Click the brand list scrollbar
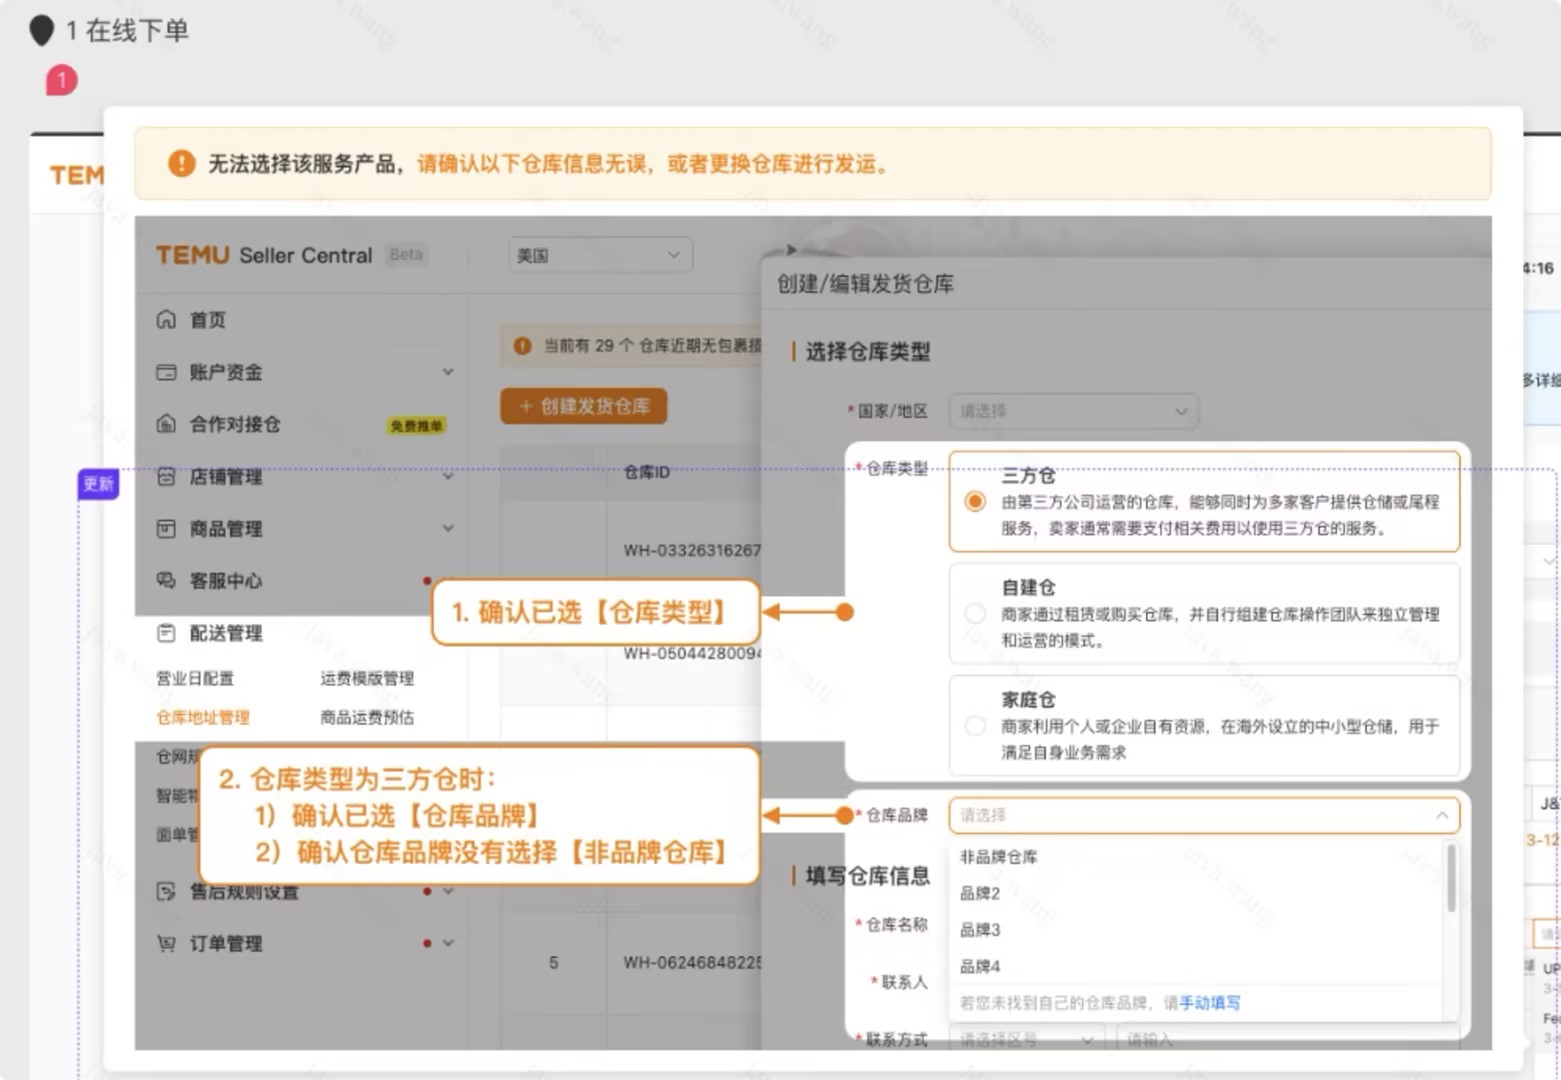The height and width of the screenshot is (1080, 1561). click(1450, 880)
